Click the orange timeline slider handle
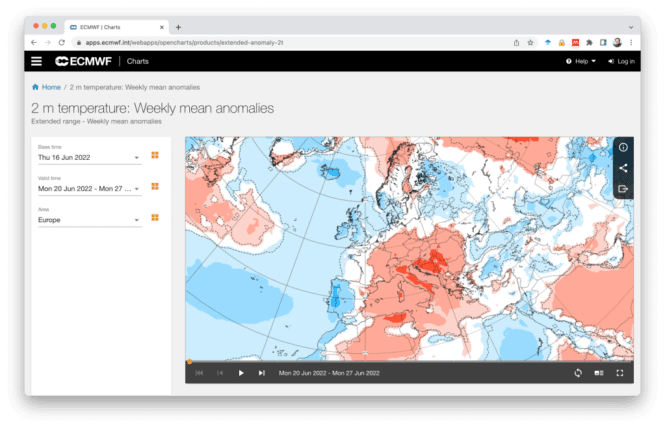665x428 pixels. (189, 362)
